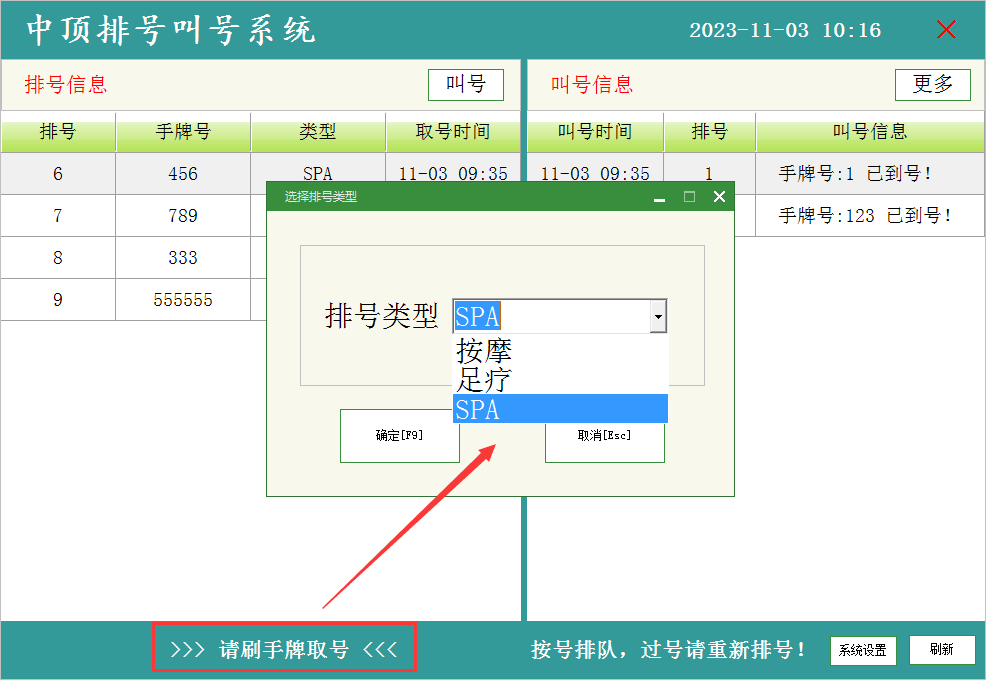
Task: Open the 更多 call records button
Action: 932,85
